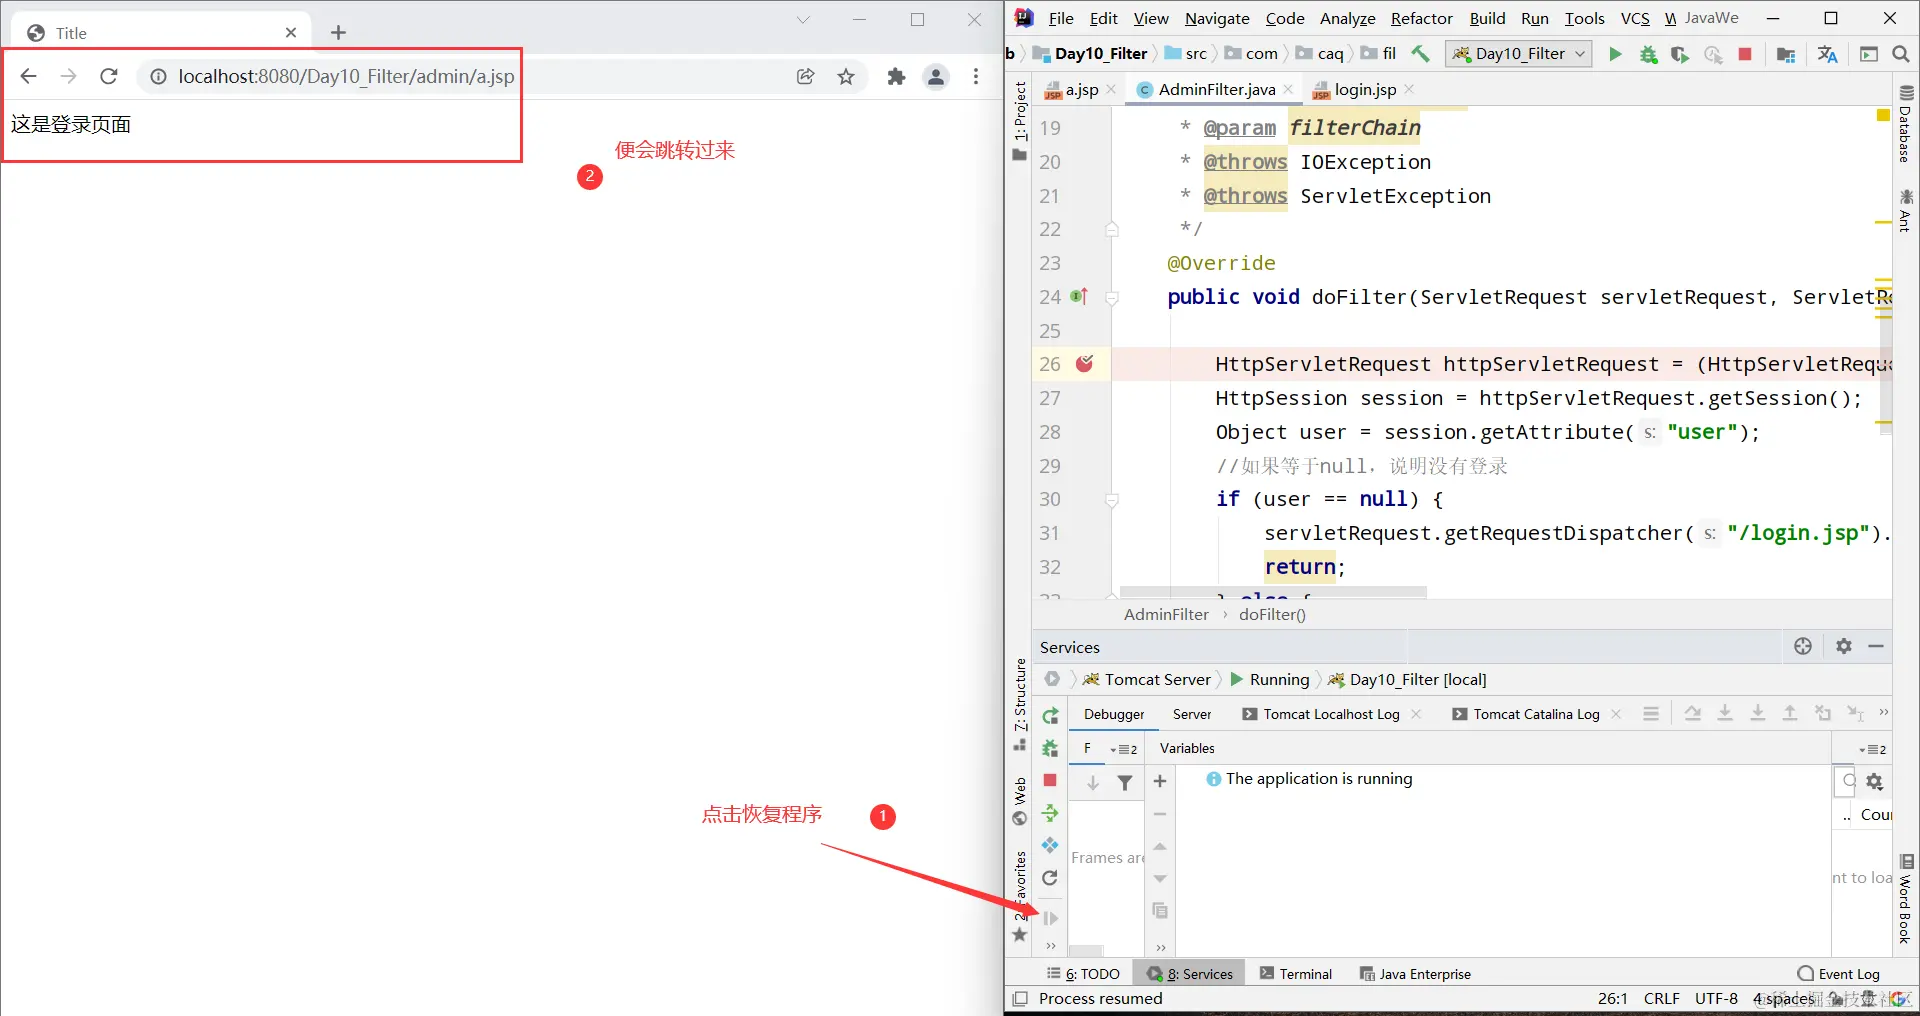The width and height of the screenshot is (1920, 1016).
Task: Click the Step Over debugger icon
Action: coord(1692,713)
